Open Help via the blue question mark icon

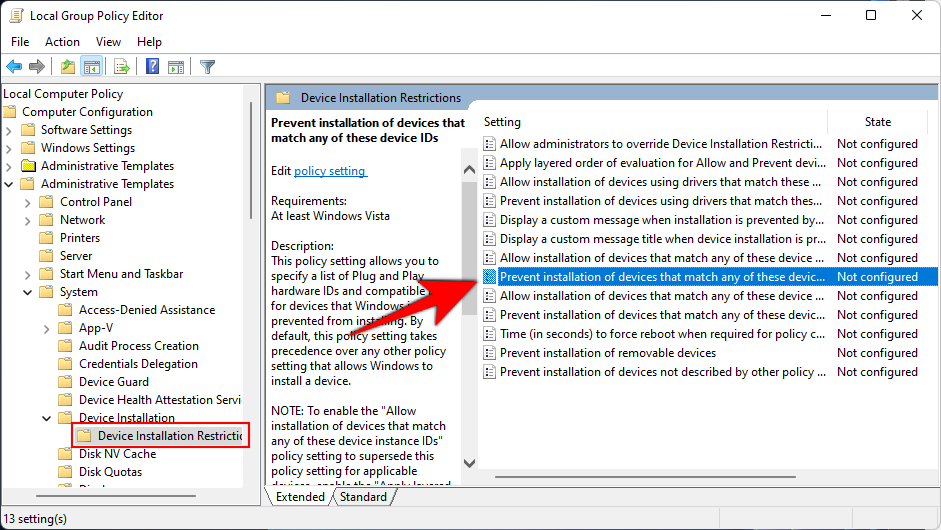(x=152, y=66)
